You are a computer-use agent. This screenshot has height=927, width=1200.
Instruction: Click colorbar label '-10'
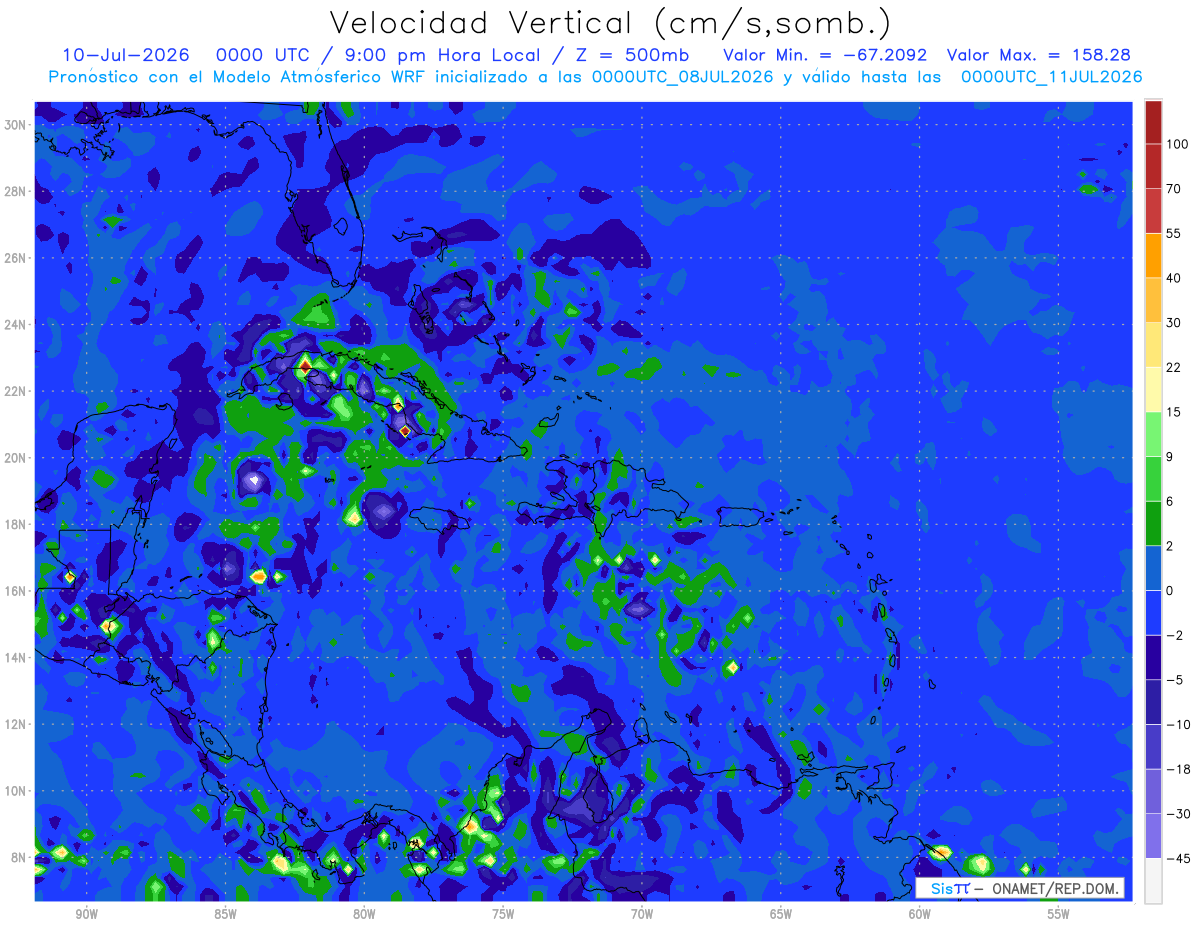point(1178,724)
